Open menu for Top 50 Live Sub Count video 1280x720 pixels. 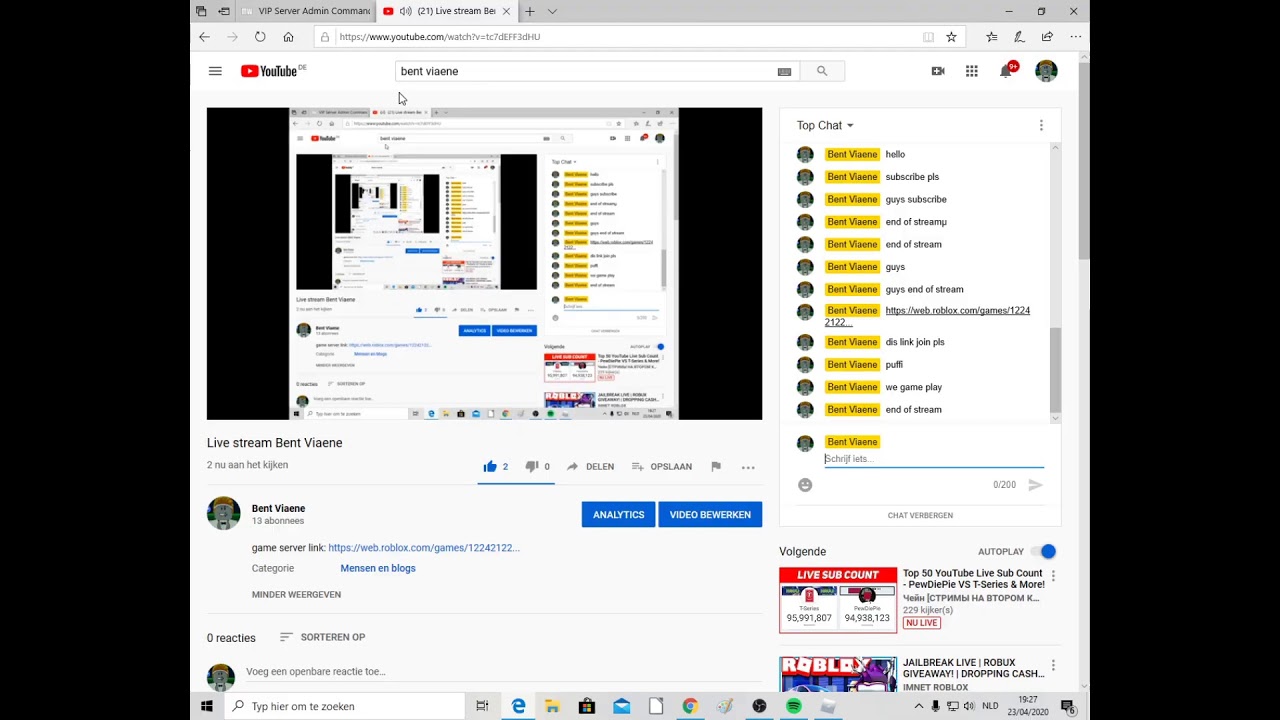point(1053,576)
